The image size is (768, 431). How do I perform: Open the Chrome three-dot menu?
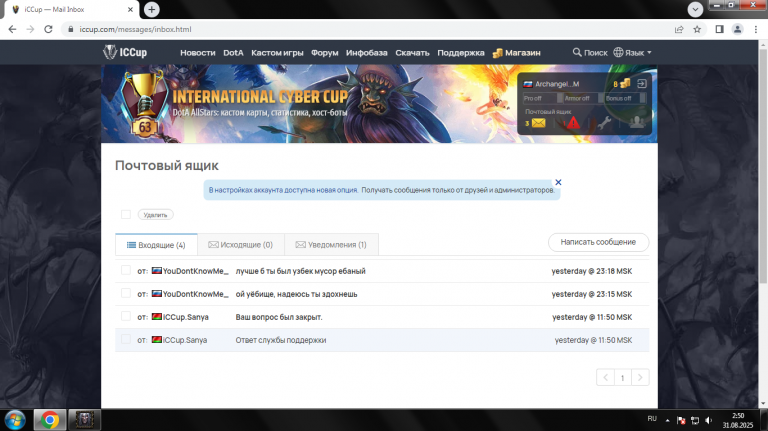click(x=756, y=29)
